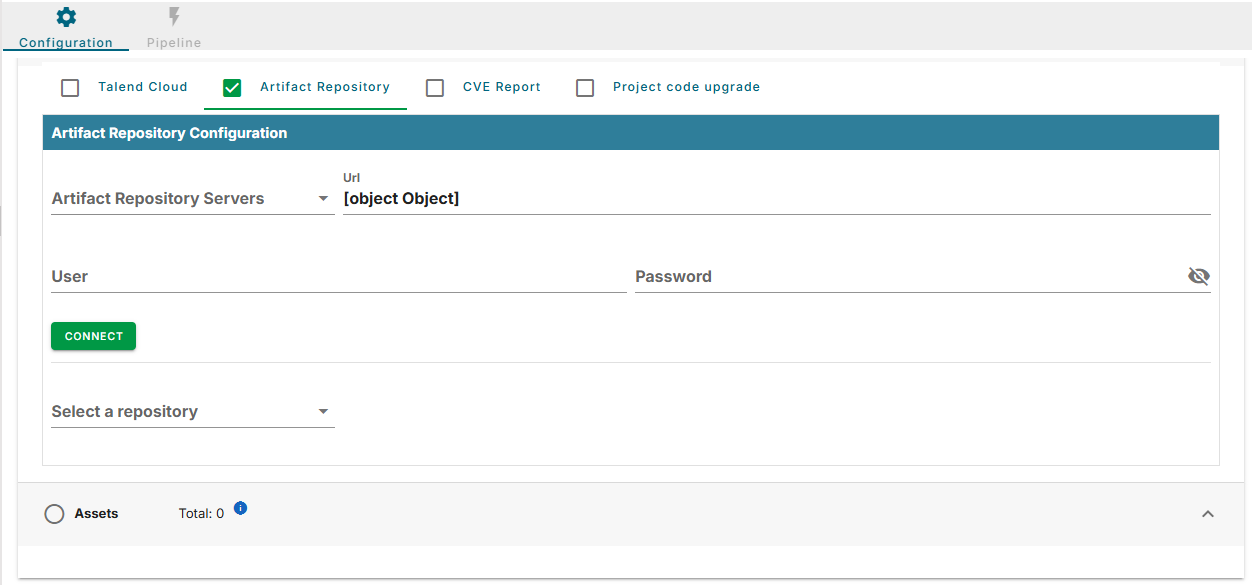This screenshot has height=585, width=1252.
Task: Switch to the Talend Cloud tab
Action: tap(143, 87)
